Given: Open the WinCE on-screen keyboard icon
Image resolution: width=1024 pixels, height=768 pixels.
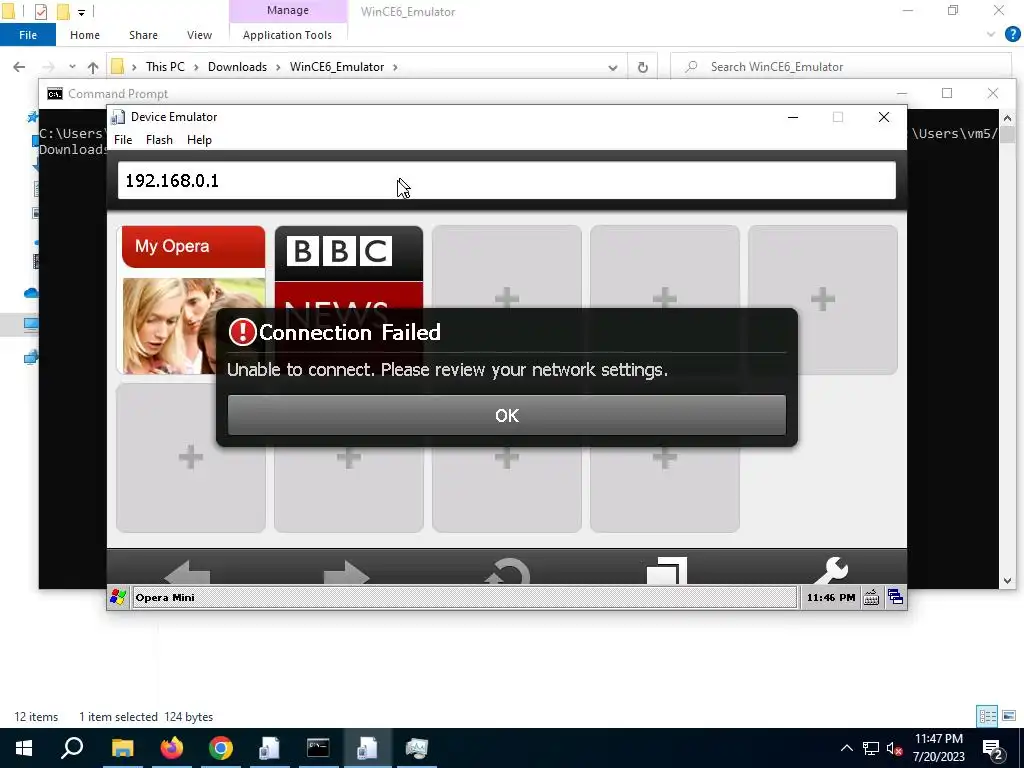Looking at the screenshot, I should click(x=871, y=597).
